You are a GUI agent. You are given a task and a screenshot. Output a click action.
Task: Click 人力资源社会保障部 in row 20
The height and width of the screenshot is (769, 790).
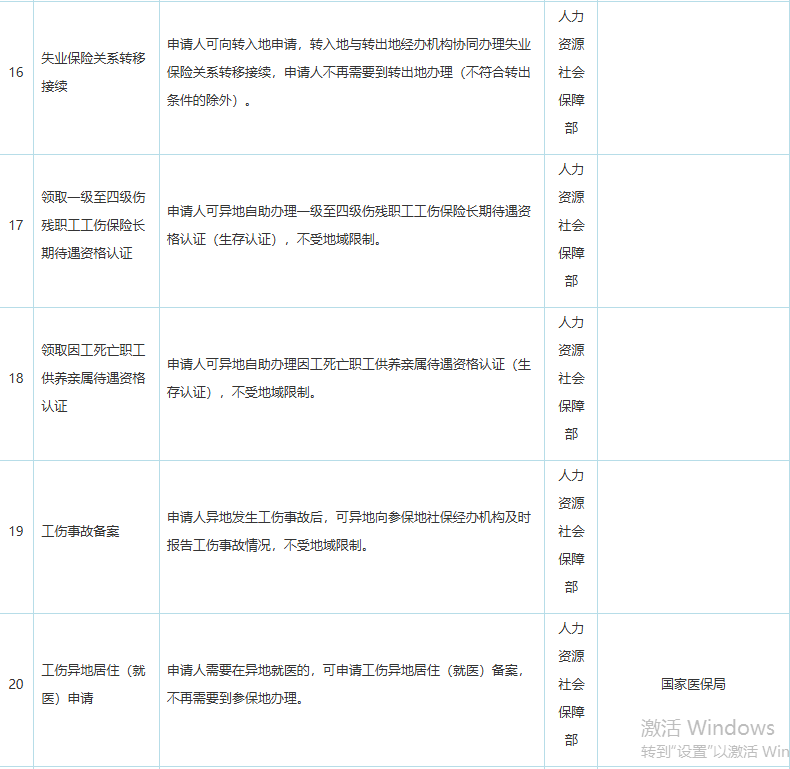[x=571, y=684]
